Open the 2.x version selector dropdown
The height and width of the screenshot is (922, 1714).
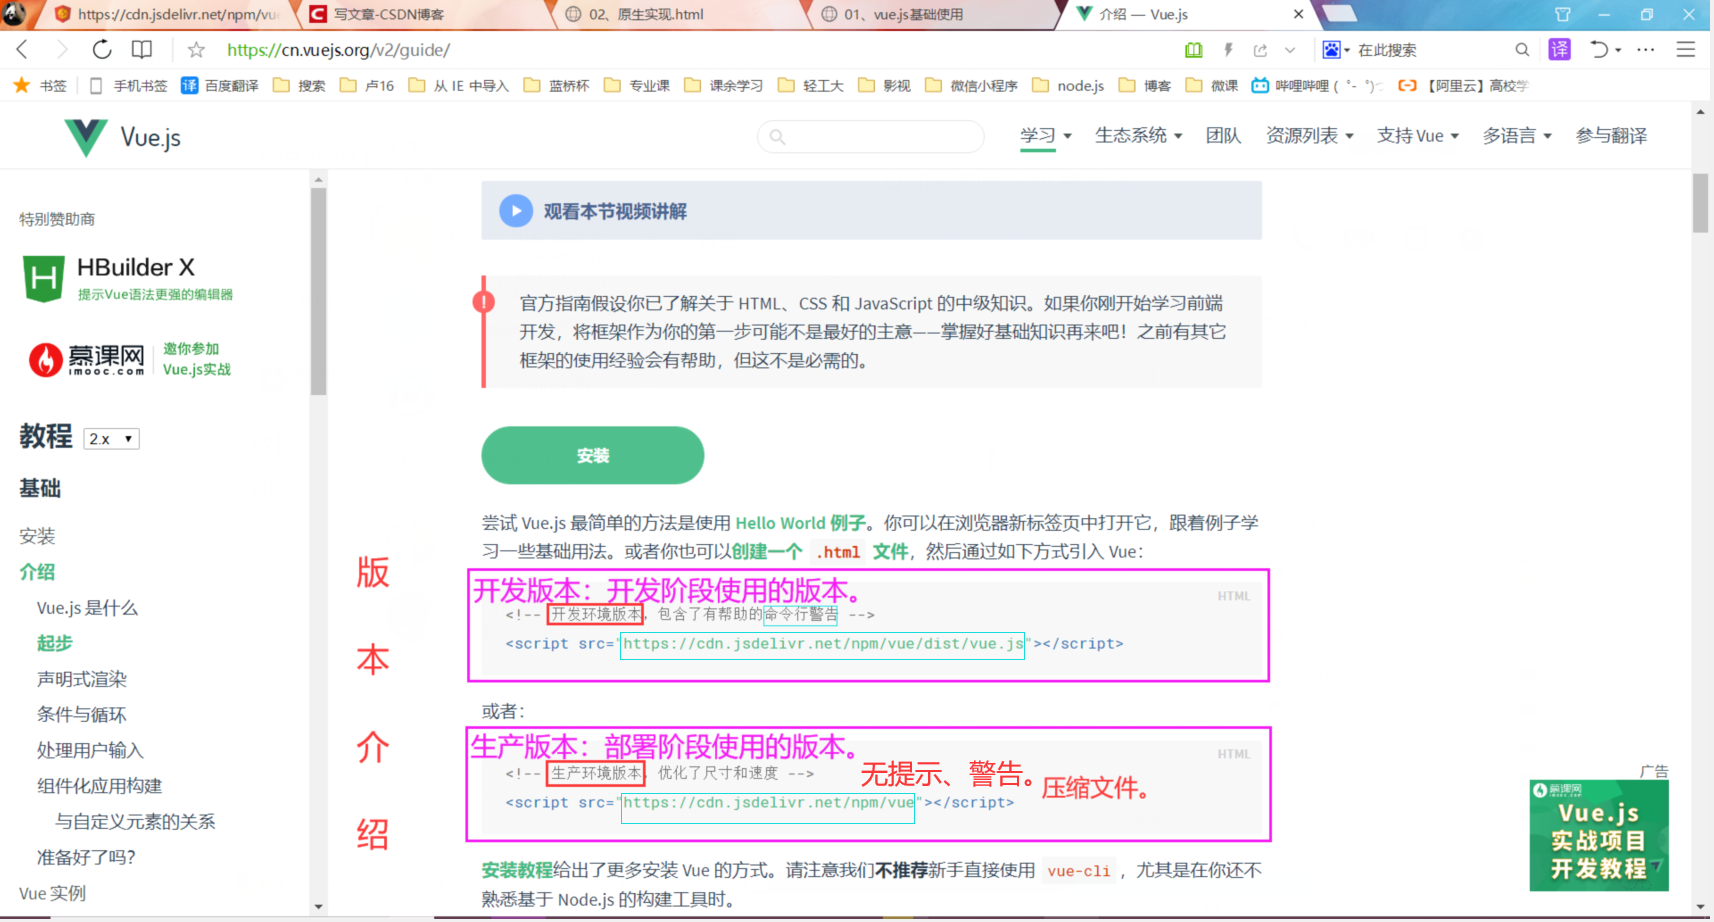[111, 439]
